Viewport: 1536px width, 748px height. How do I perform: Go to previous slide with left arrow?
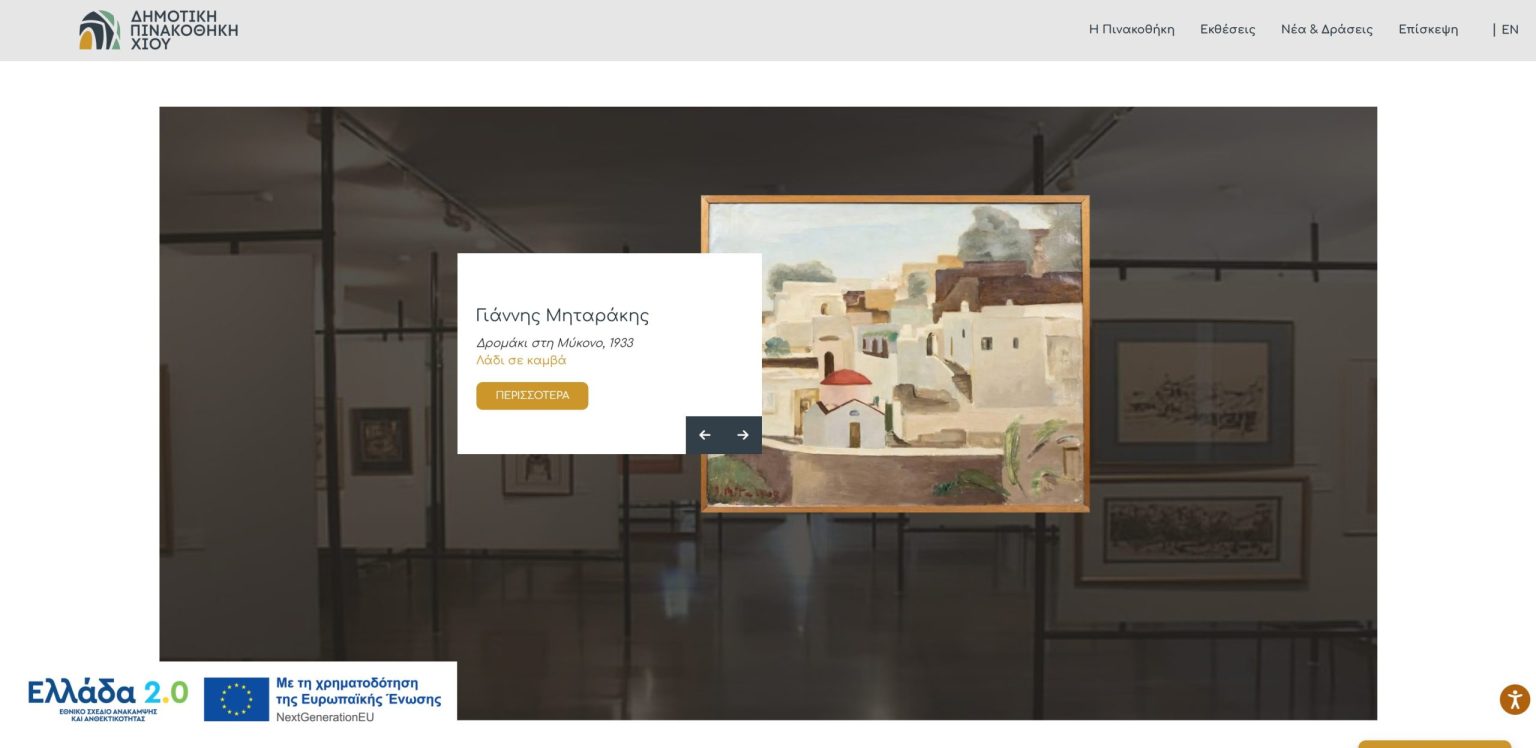tap(704, 435)
